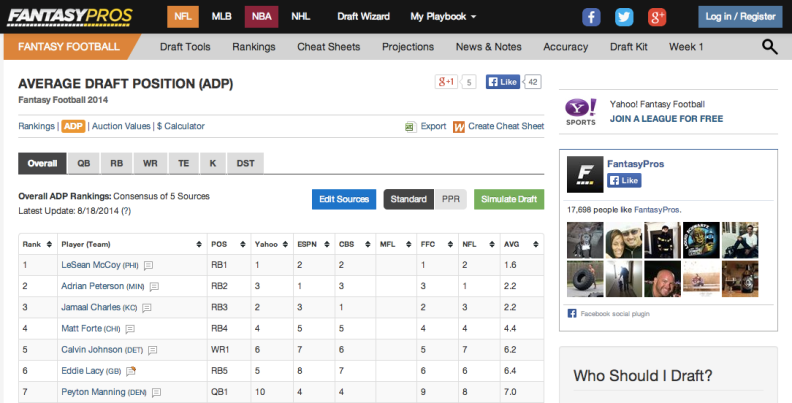Sort table by NFL column

(478, 244)
